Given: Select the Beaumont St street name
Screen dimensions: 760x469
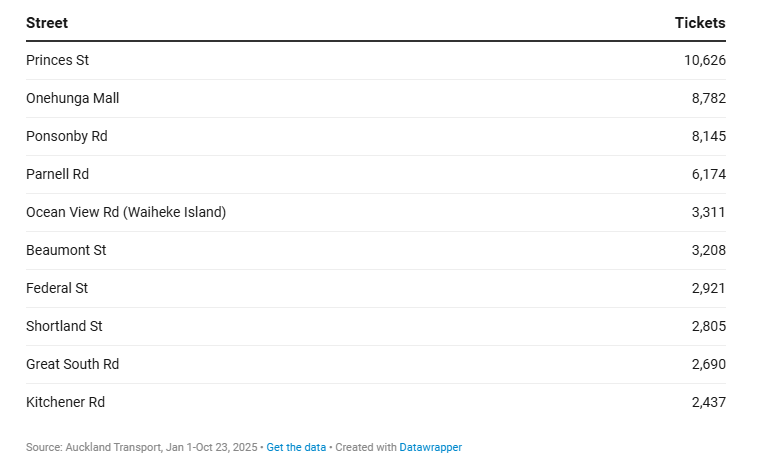Looking at the screenshot, I should click(x=66, y=250).
